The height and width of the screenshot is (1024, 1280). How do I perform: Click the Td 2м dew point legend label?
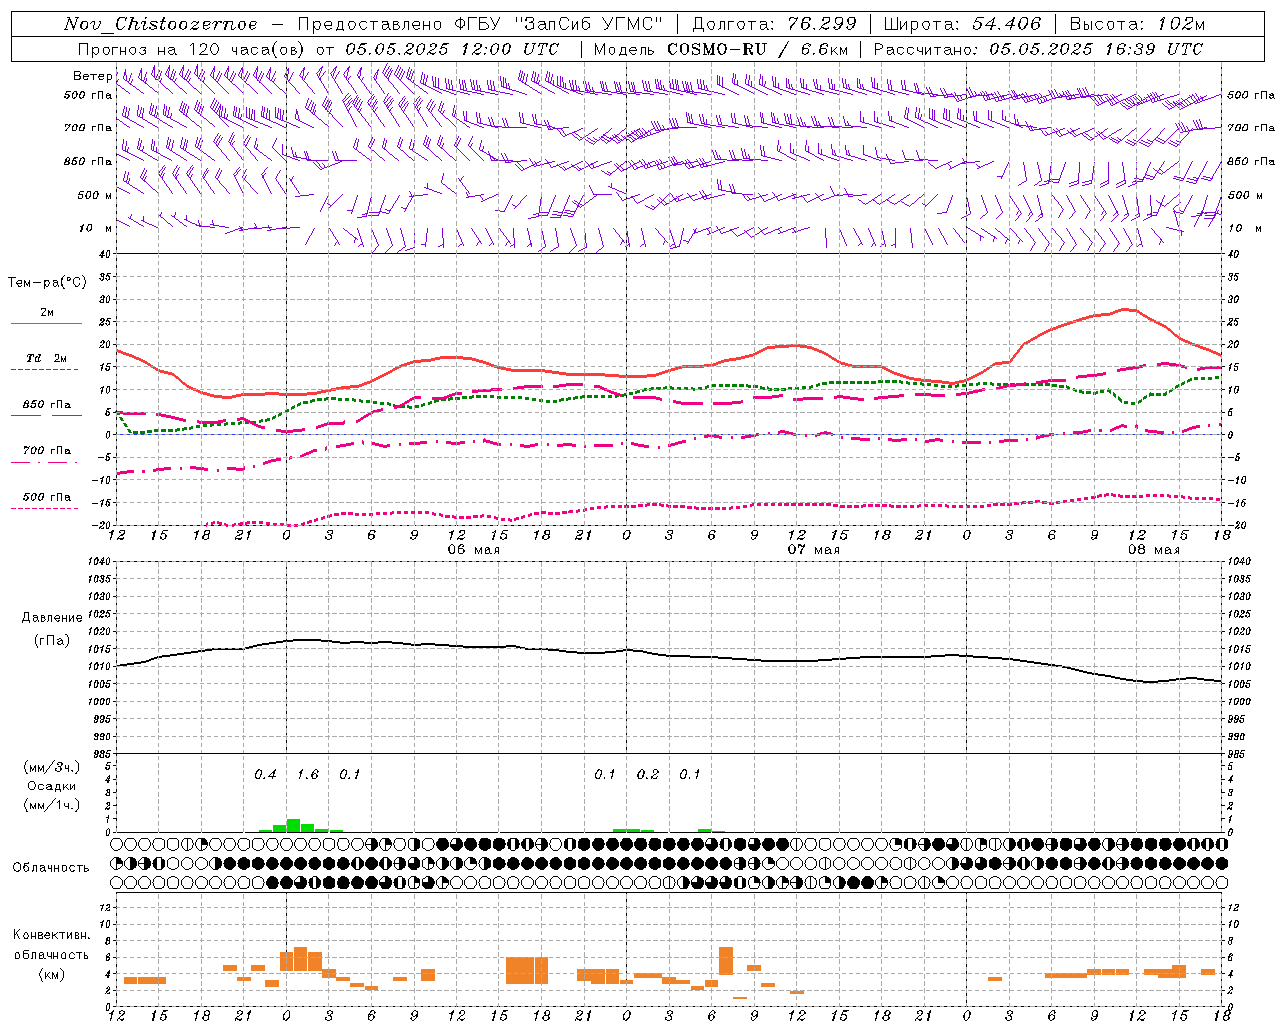[x=47, y=358]
